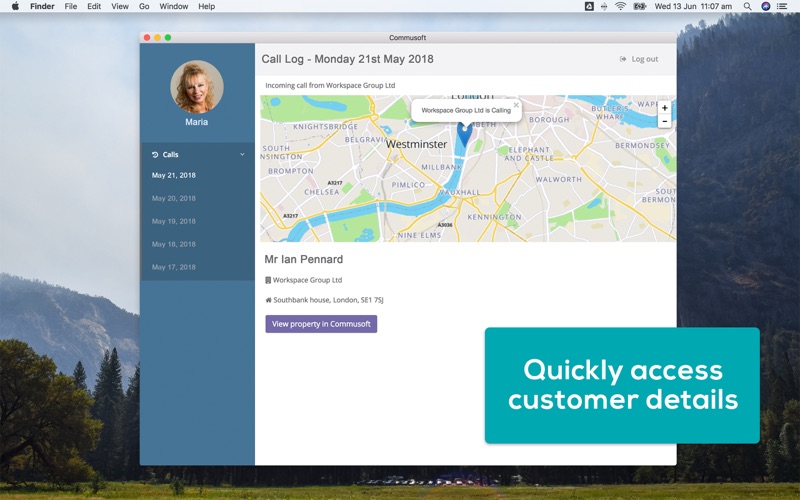Click the Maria user name label
This screenshot has height=500, width=800.
(x=196, y=122)
